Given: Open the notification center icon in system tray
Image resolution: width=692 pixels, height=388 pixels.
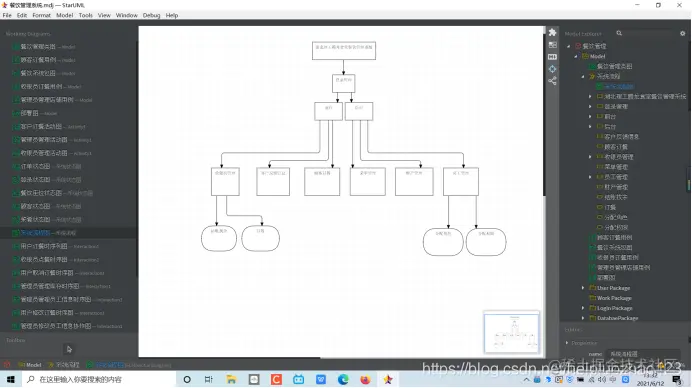Looking at the screenshot, I should pyautogui.click(x=677, y=379).
